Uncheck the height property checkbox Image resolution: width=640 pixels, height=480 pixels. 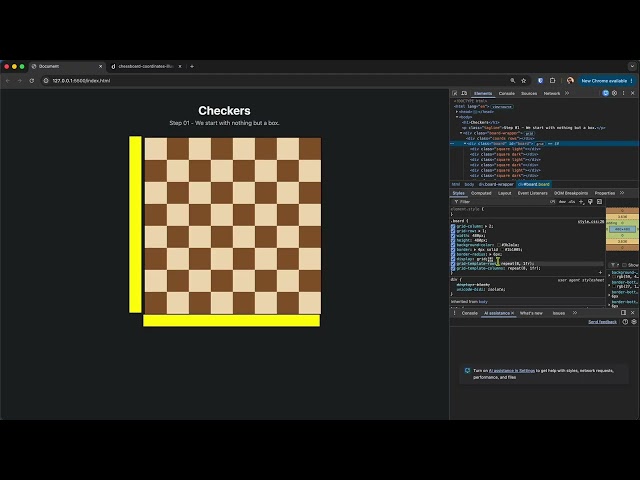(453, 240)
